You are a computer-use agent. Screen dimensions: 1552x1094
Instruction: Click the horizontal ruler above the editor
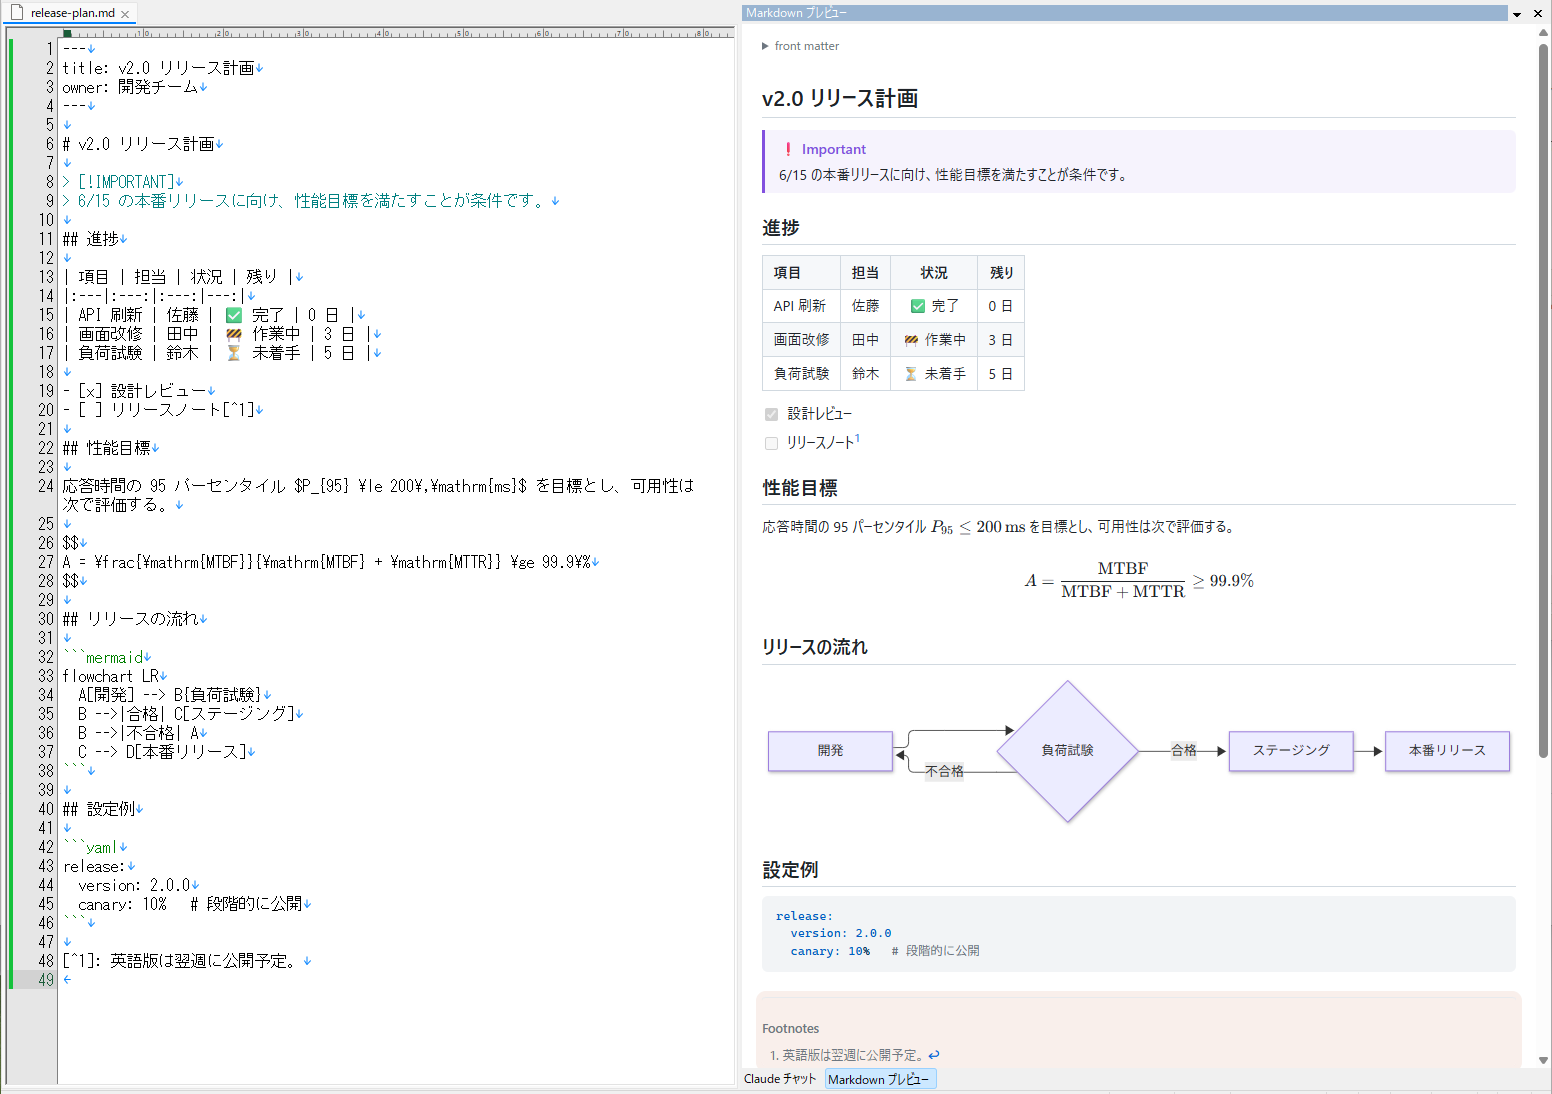click(x=400, y=33)
